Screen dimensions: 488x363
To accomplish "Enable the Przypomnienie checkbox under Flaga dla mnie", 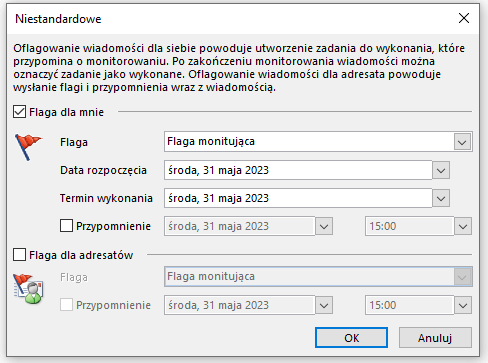I will [x=66, y=226].
